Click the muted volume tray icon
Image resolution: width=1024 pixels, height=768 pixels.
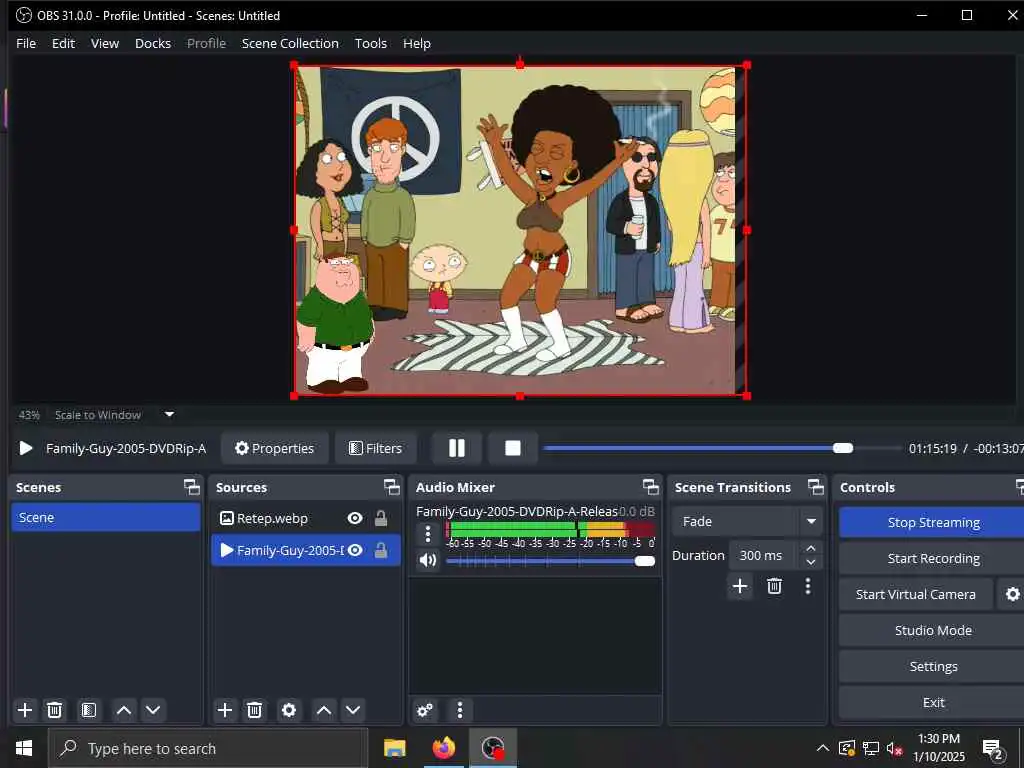point(895,748)
